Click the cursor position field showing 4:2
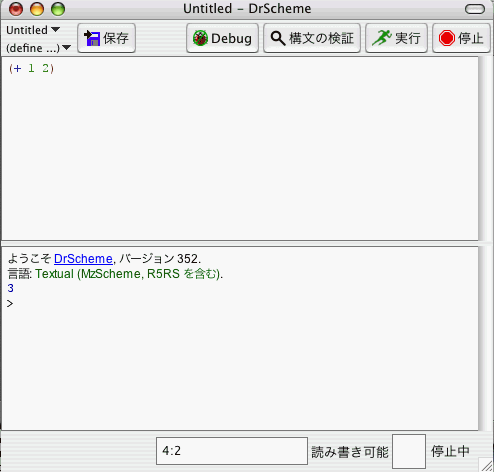 [x=232, y=451]
